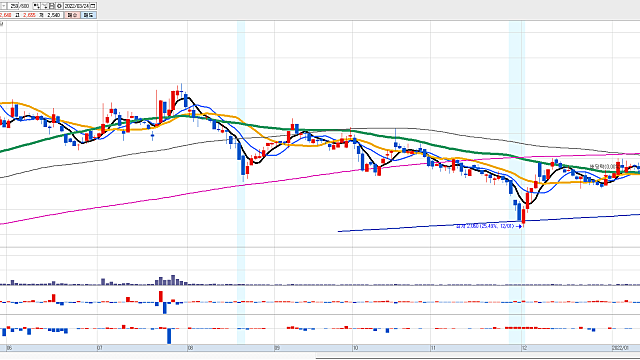Click the first chart tool icon after the bar count
This screenshot has width=640, height=360.
36,6
